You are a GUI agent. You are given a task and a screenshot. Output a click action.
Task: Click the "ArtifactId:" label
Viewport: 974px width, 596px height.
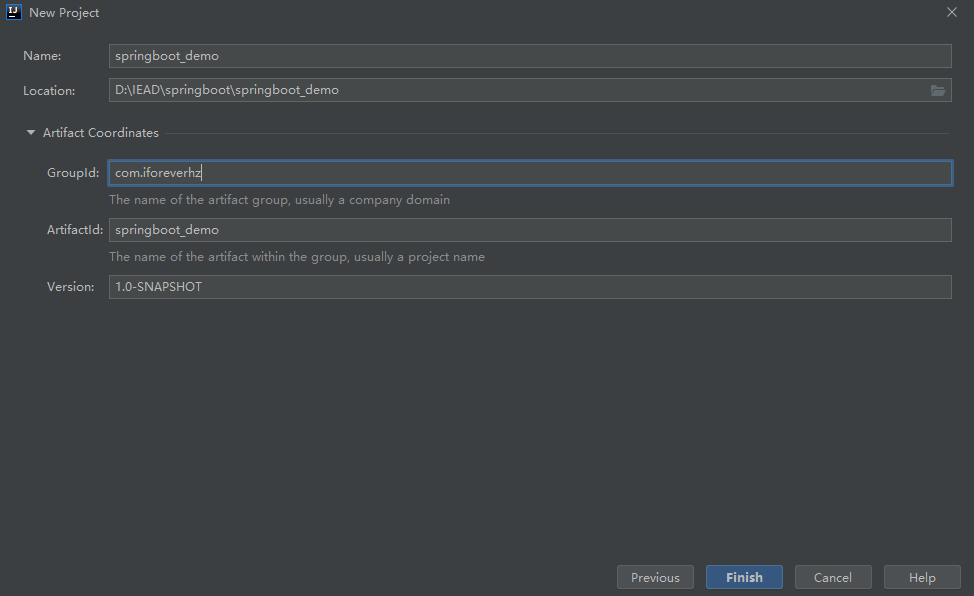74,230
